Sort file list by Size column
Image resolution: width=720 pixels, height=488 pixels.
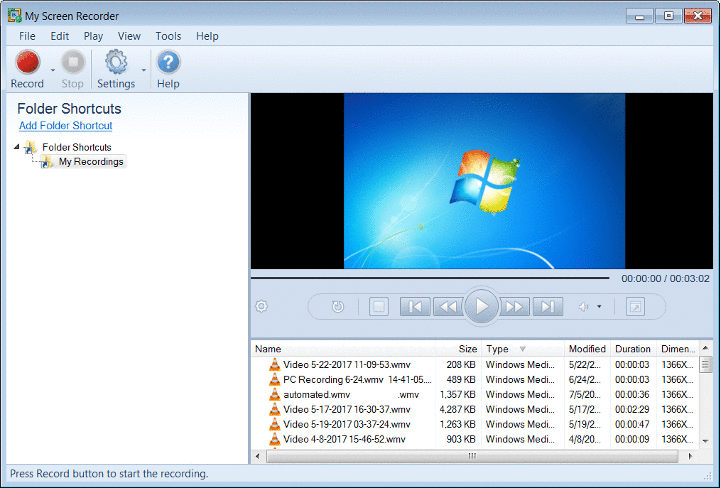[458, 349]
